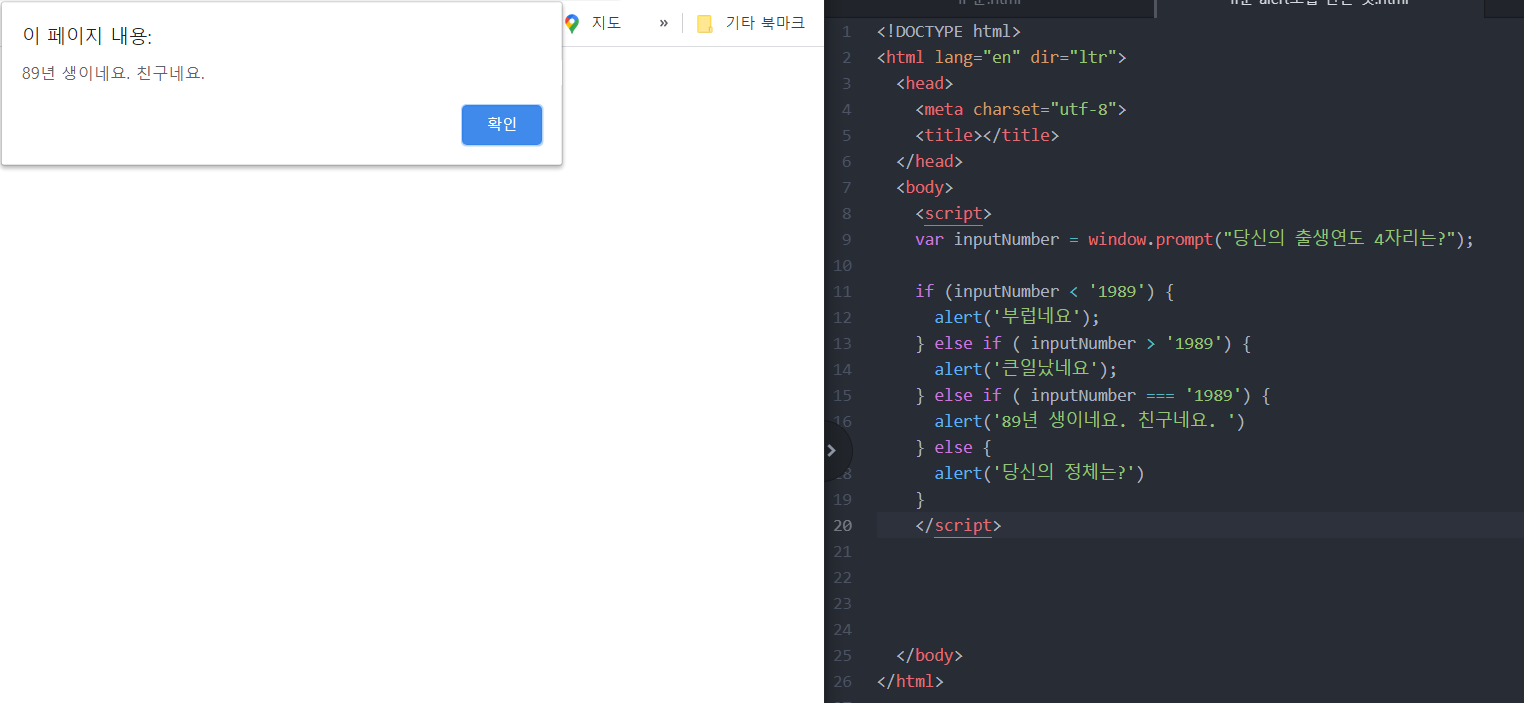Screen dimensions: 1524x703
Task: Click line number 20 in the gutter
Action: pyautogui.click(x=842, y=525)
